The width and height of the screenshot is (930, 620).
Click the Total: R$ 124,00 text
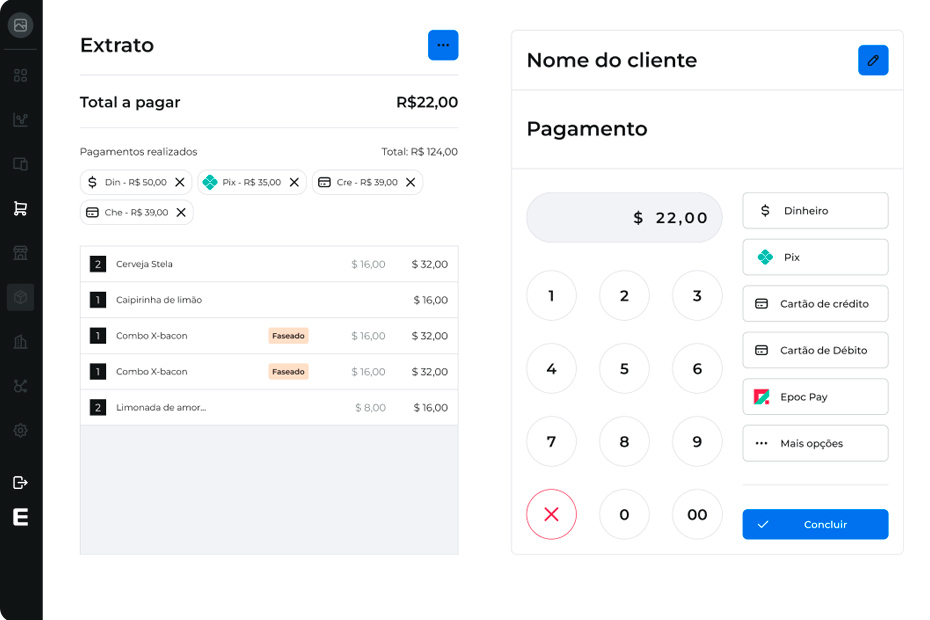pyautogui.click(x=419, y=152)
